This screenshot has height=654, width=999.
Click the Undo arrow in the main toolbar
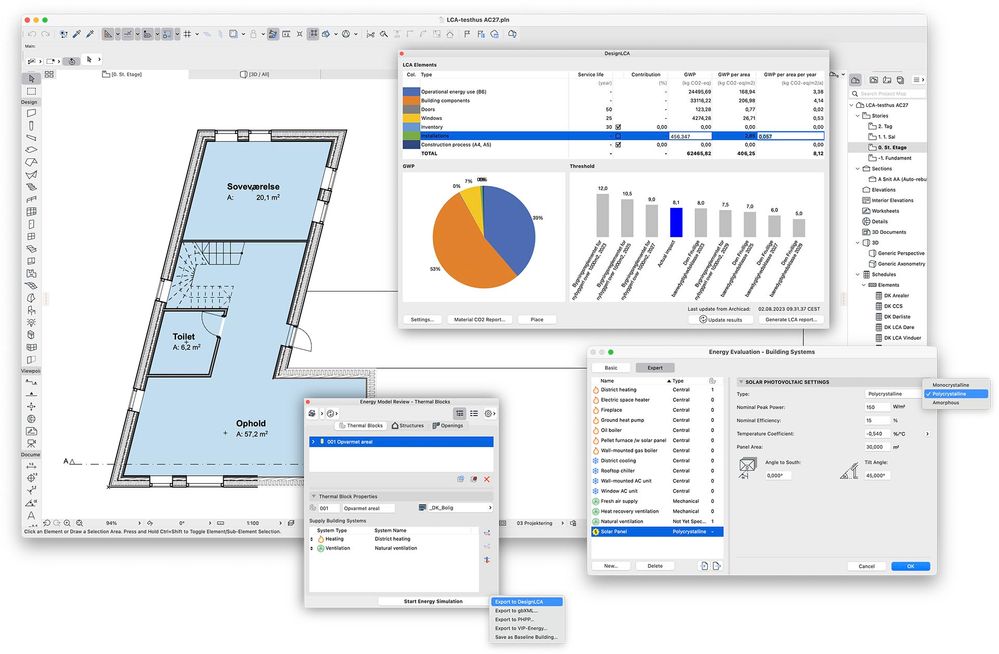(x=32, y=34)
